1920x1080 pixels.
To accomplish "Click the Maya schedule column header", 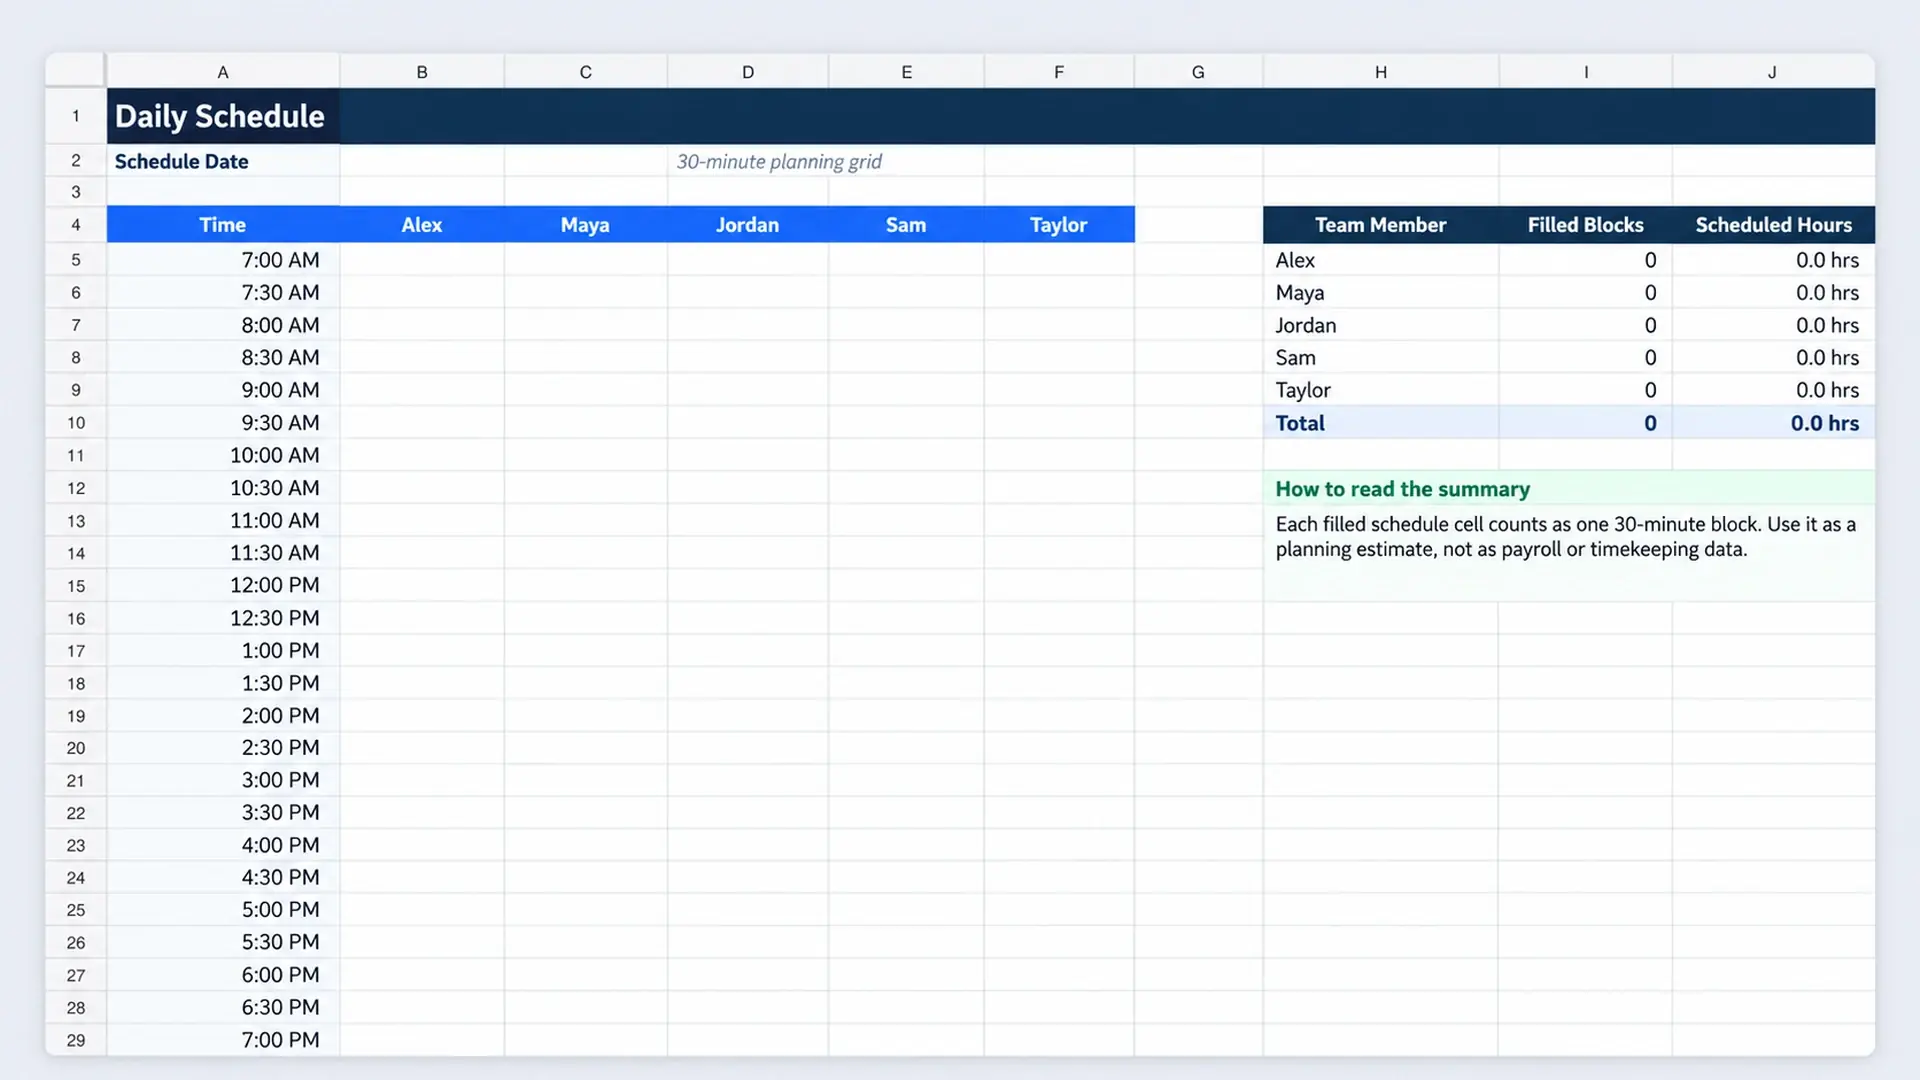I will click(585, 225).
